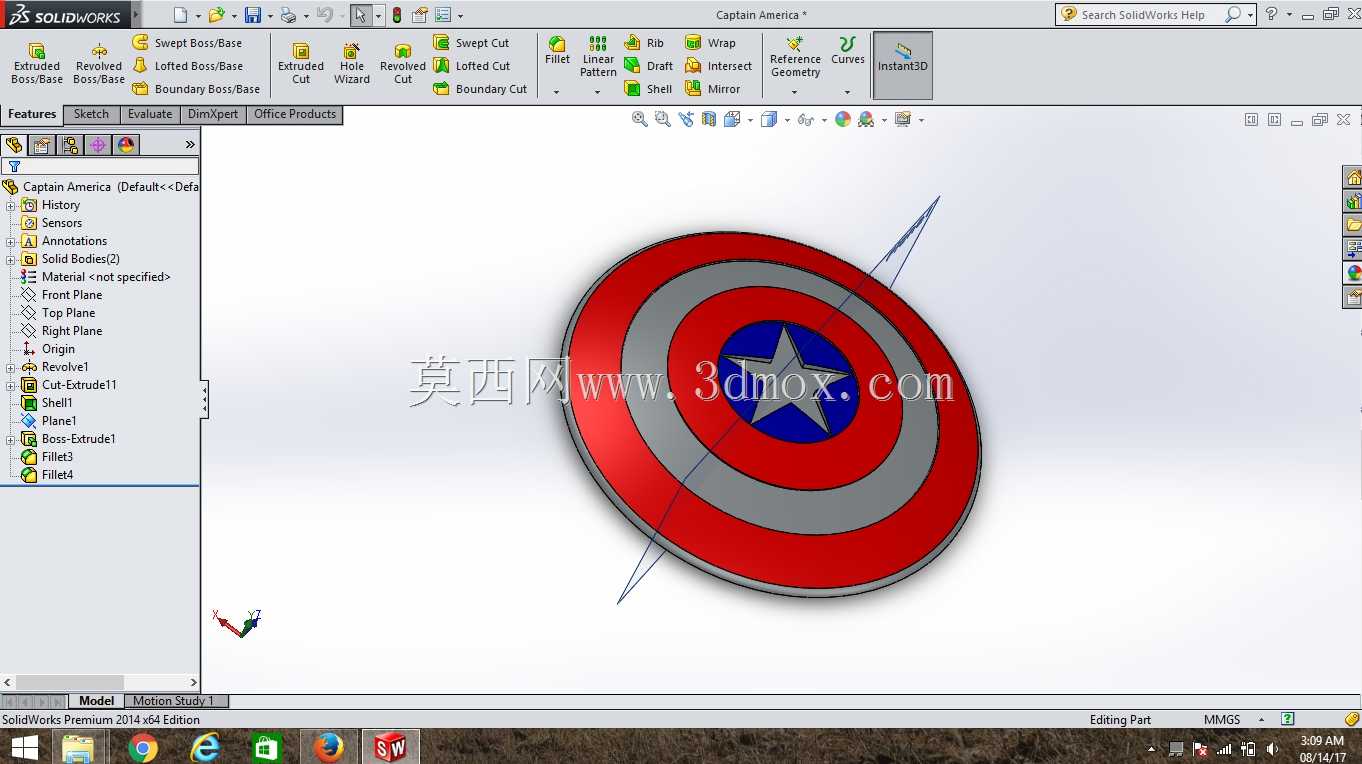Activate the Boundary Boss/Base tool

196,89
